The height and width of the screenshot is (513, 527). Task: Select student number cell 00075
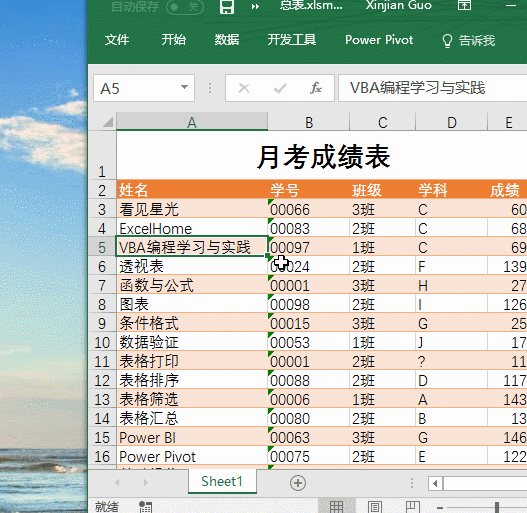click(x=309, y=456)
